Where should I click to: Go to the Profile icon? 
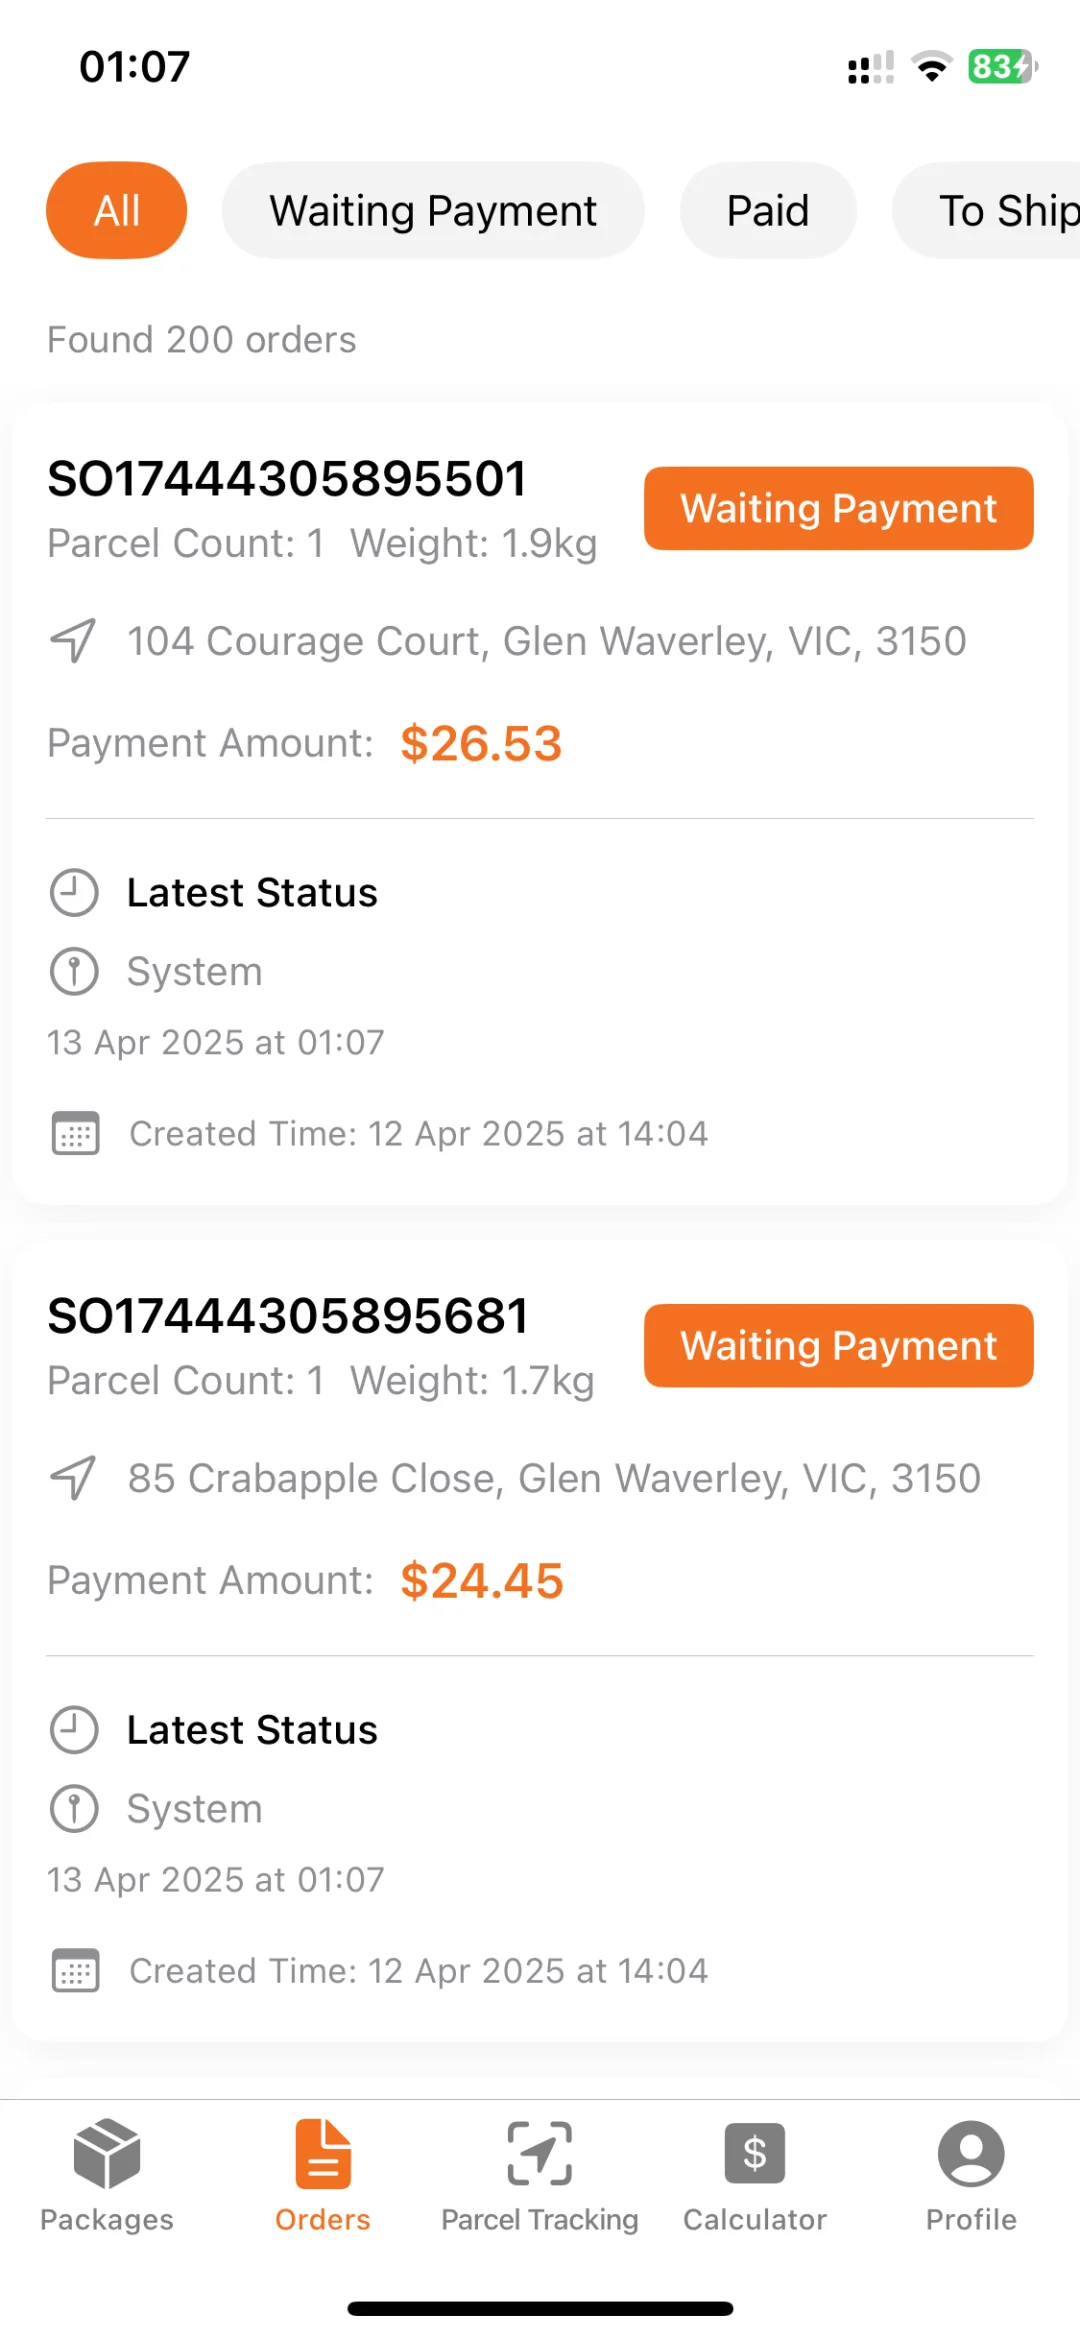click(971, 2153)
